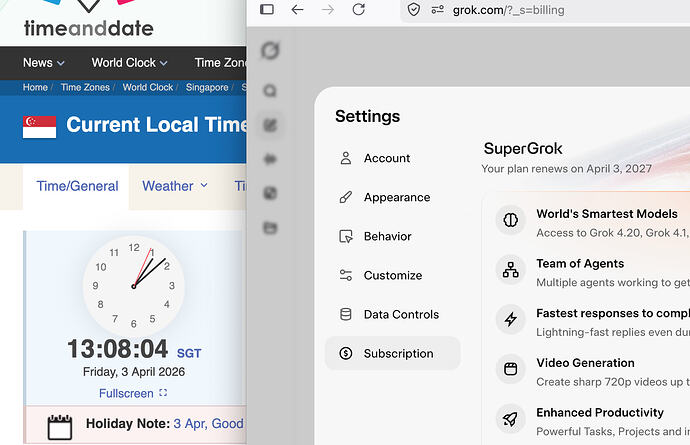Click the Data Controls database icon

point(346,314)
